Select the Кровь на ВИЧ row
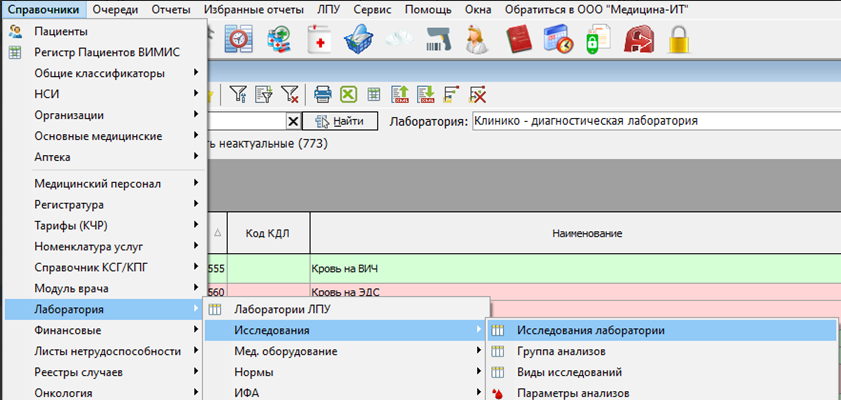The height and width of the screenshot is (400, 841). [x=523, y=269]
